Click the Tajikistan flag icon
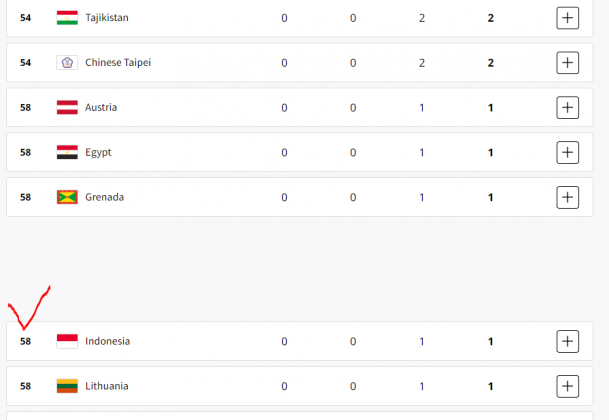Image resolution: width=609 pixels, height=420 pixels. click(x=68, y=18)
